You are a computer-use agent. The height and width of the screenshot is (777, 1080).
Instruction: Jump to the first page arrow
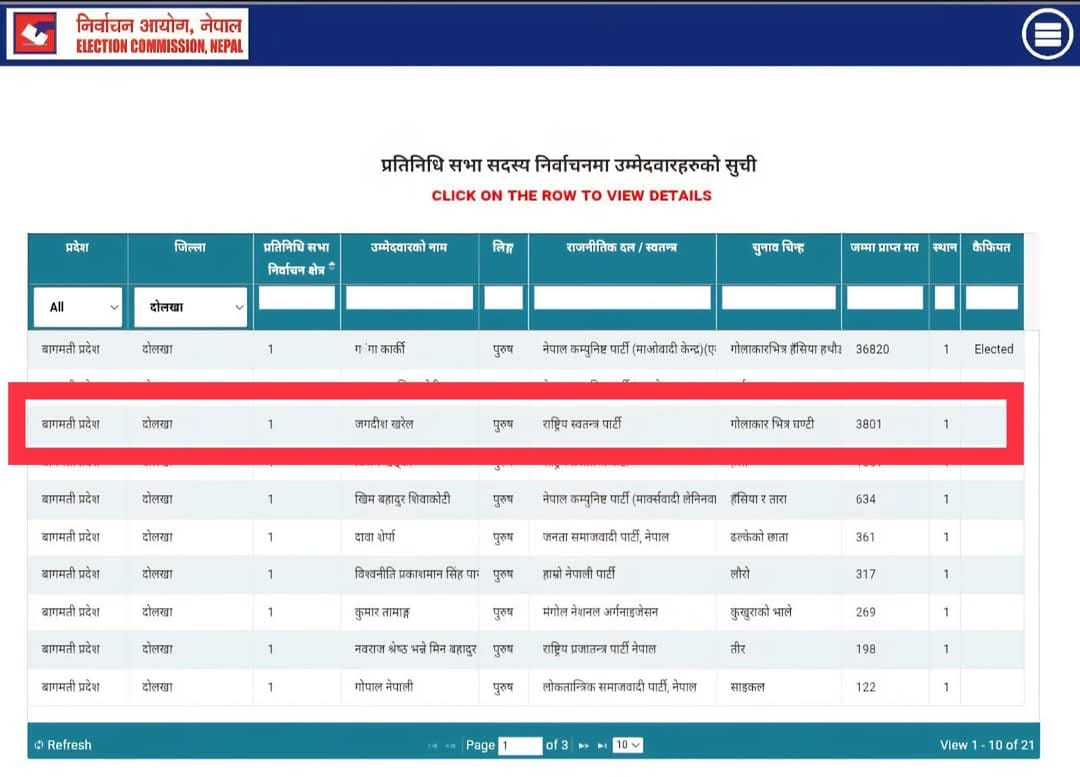click(433, 745)
